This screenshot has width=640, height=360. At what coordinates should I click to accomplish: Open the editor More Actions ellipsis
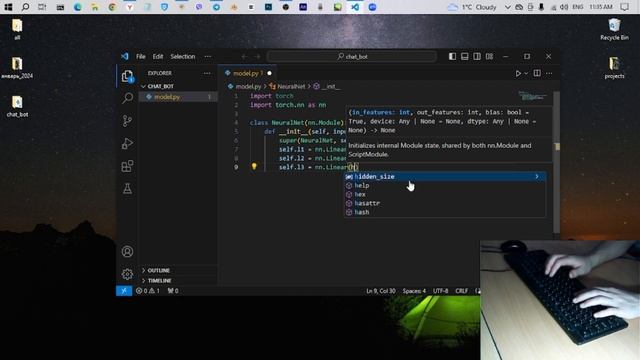tap(549, 73)
